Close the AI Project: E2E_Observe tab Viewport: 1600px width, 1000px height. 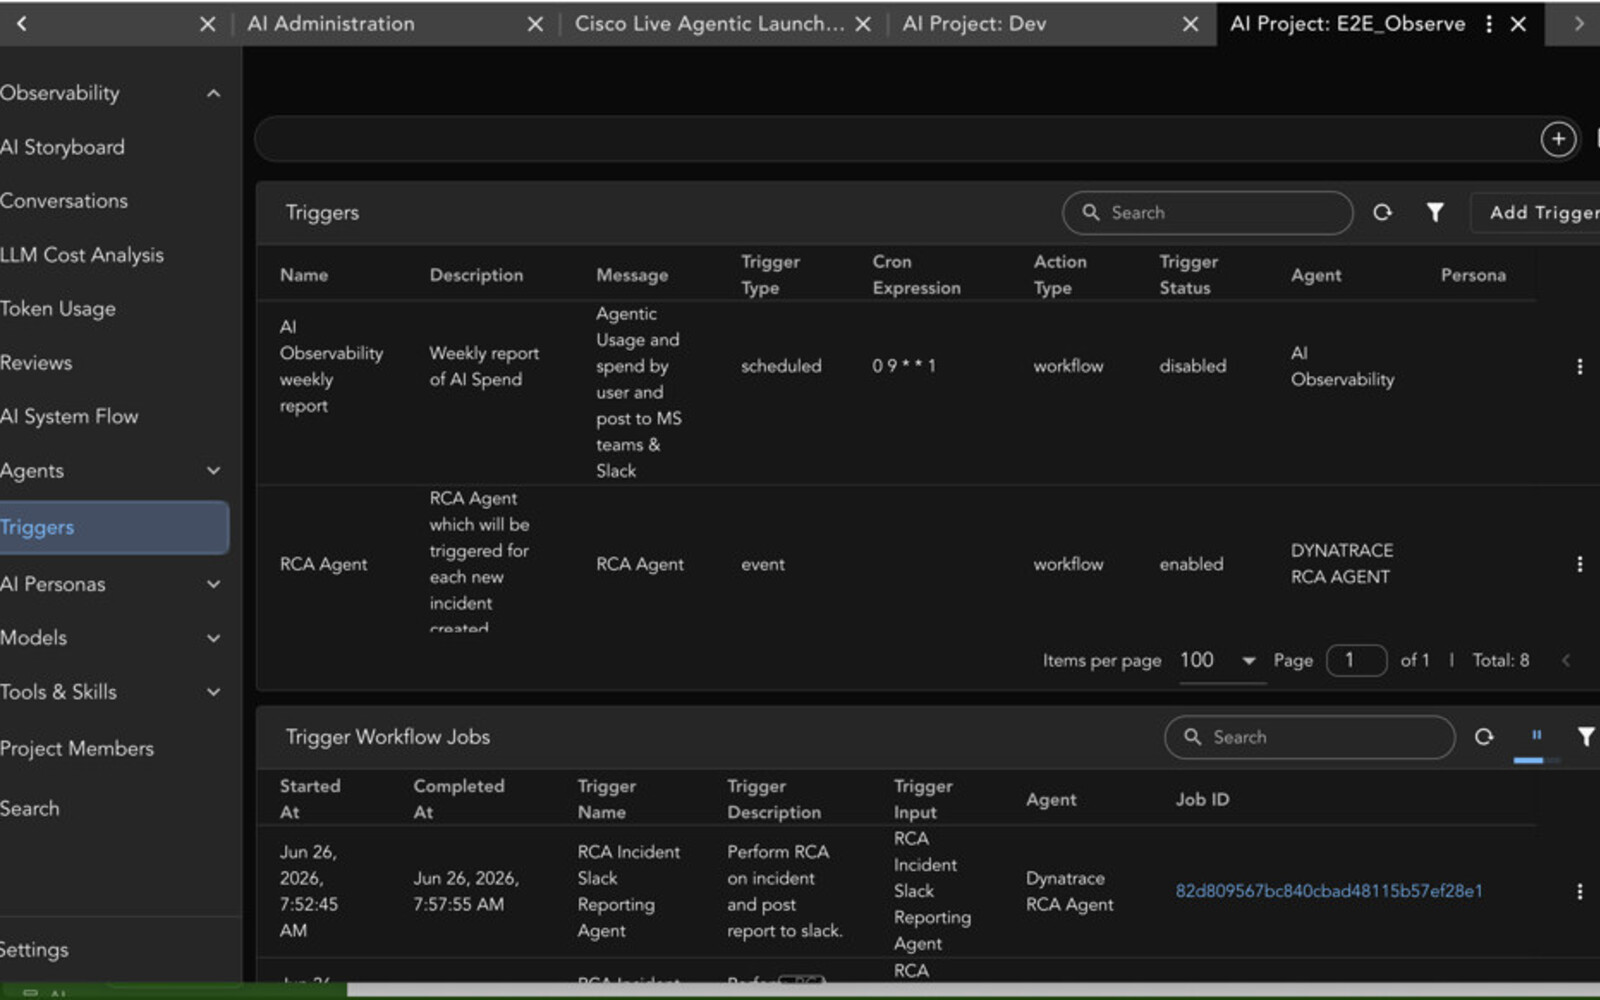tap(1518, 24)
